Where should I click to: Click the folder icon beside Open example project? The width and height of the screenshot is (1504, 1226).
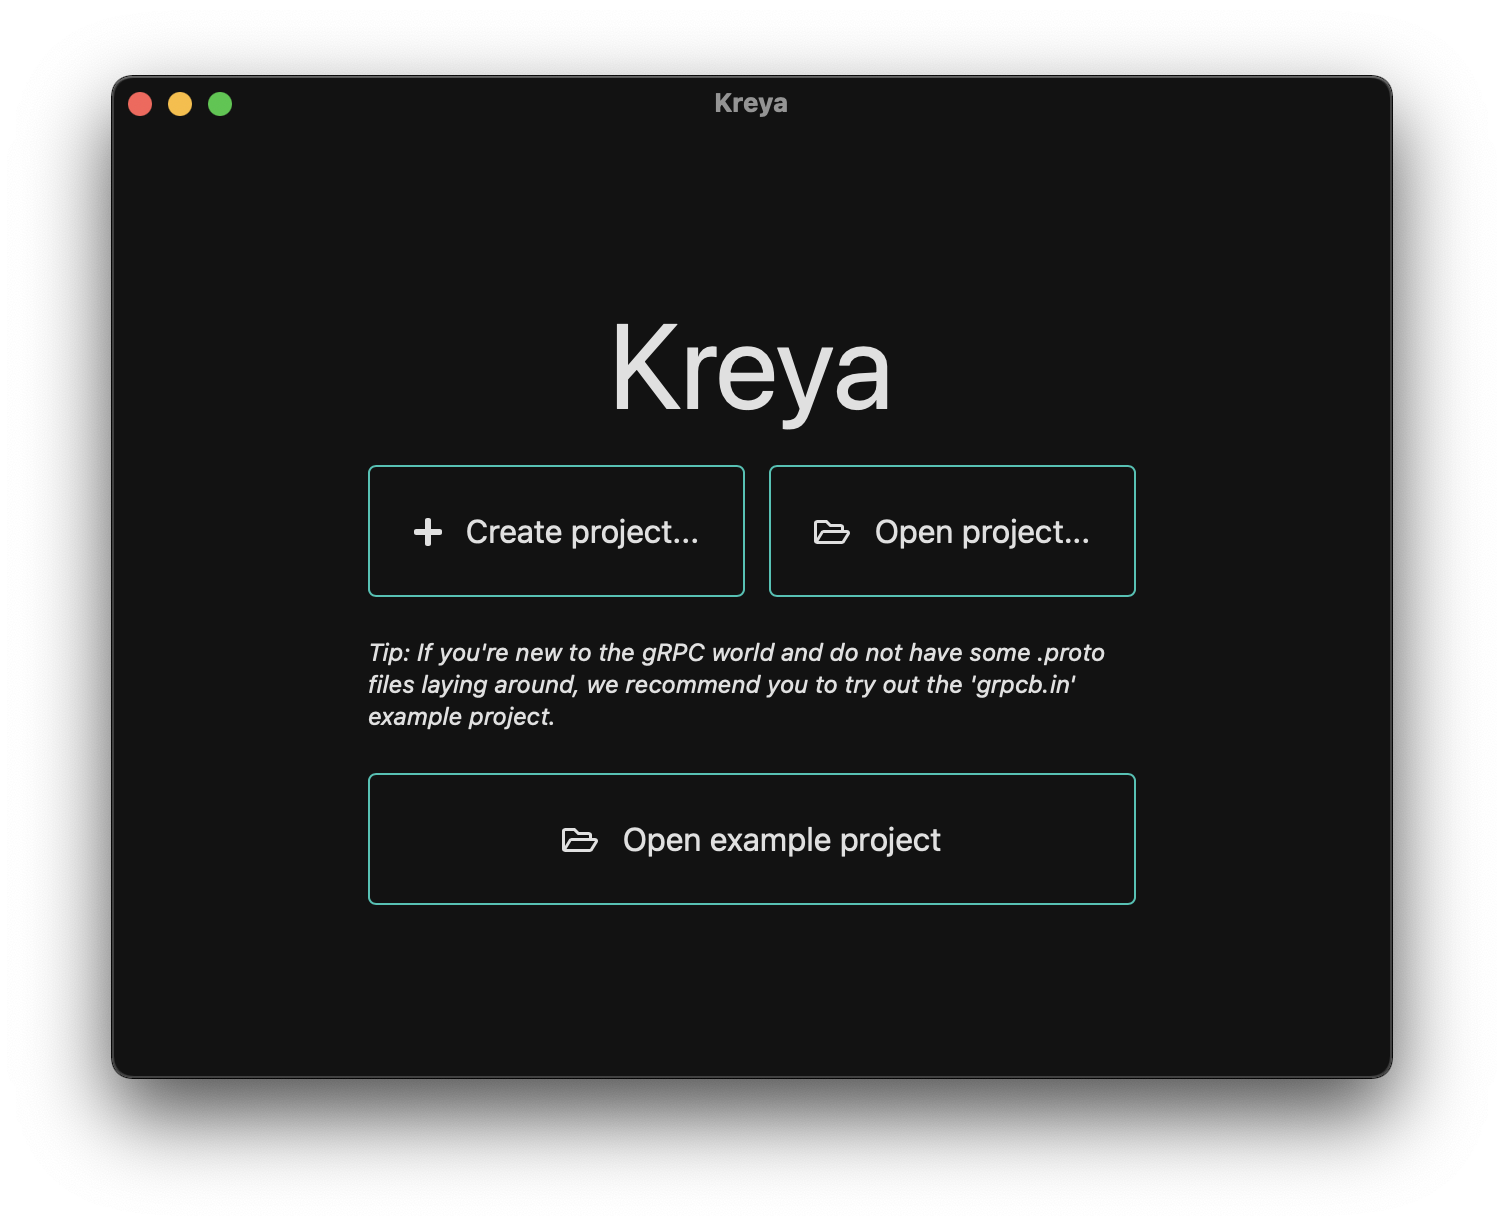point(579,840)
